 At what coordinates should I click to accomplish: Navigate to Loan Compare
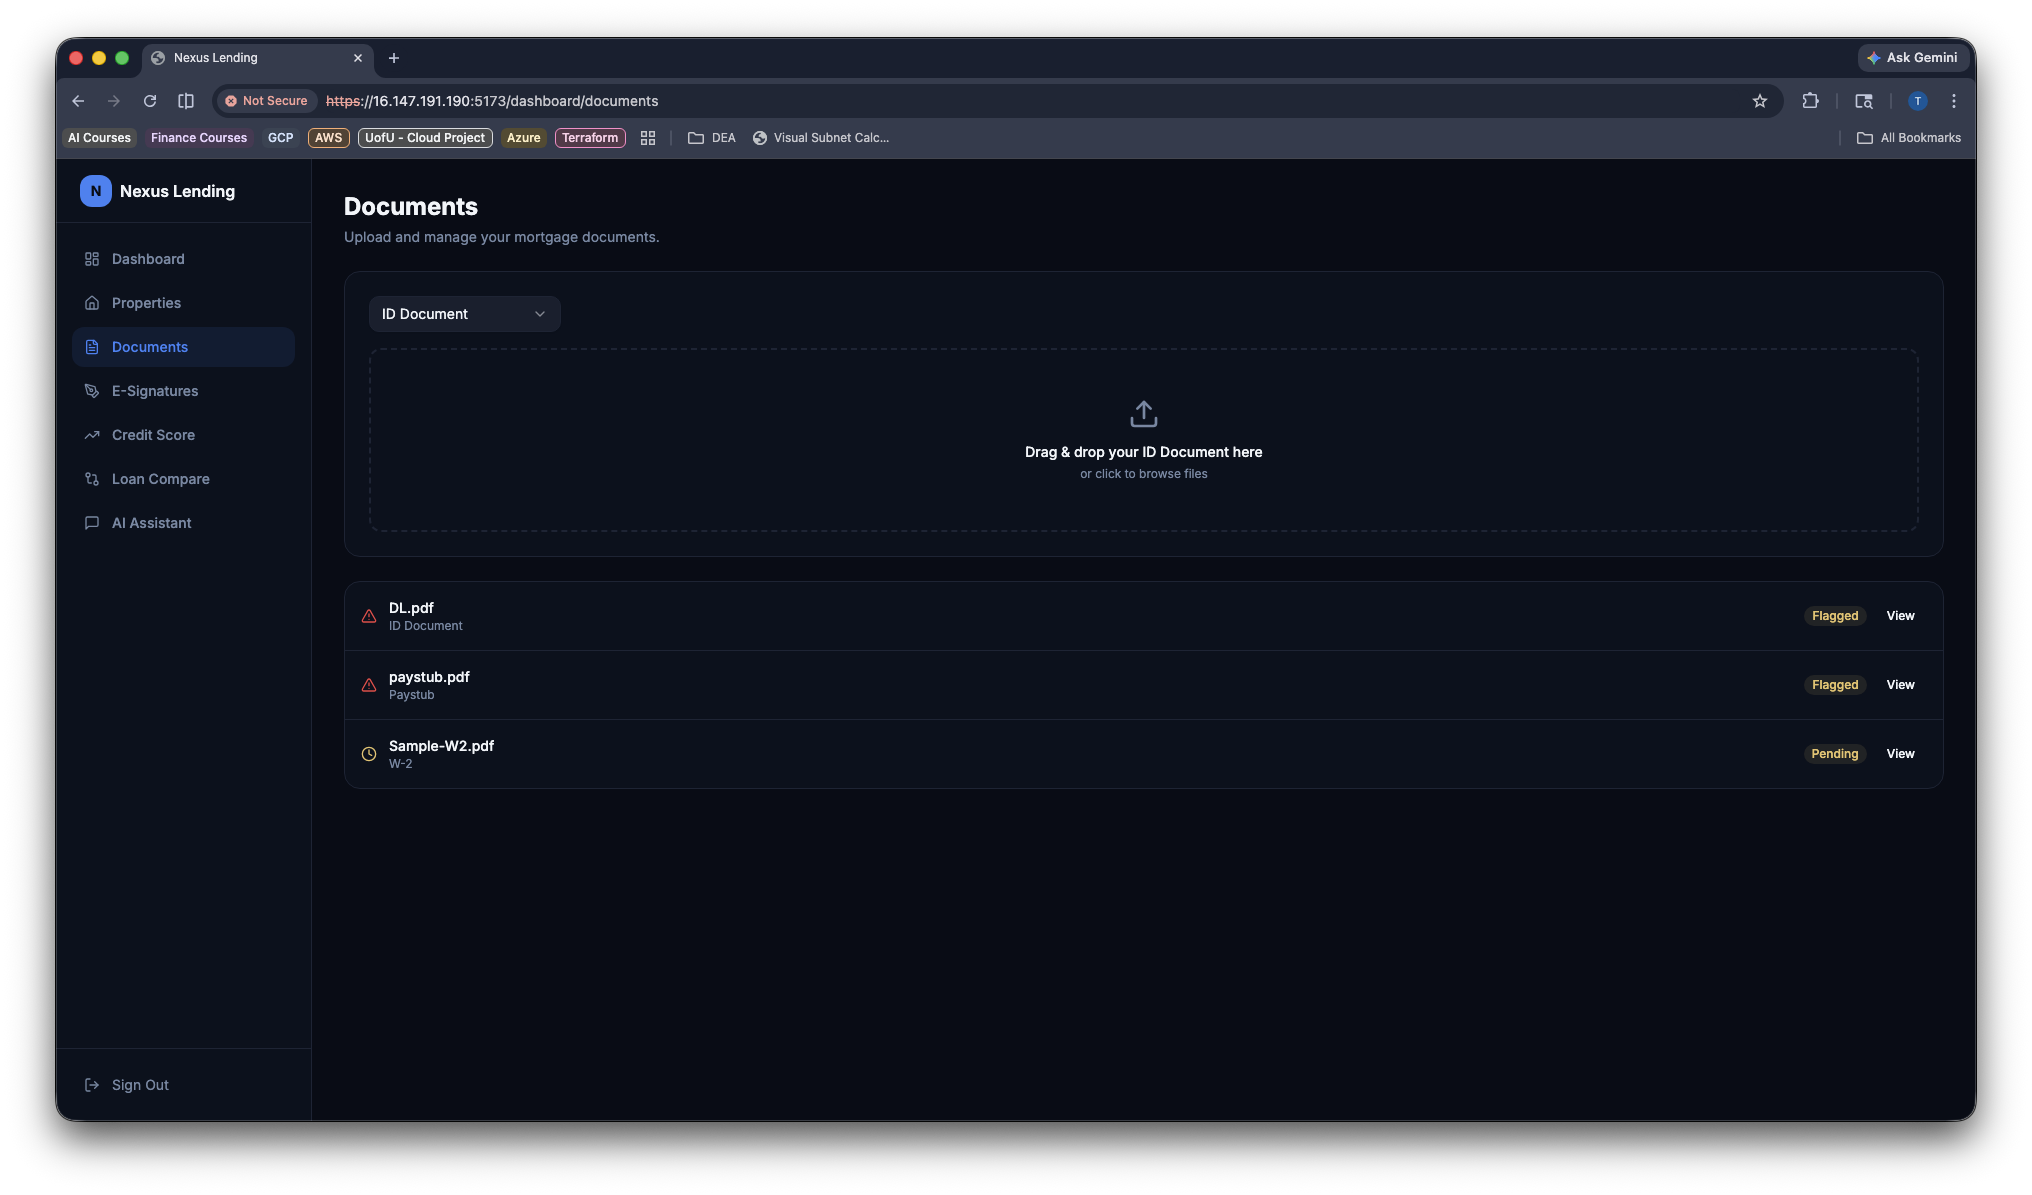click(160, 479)
